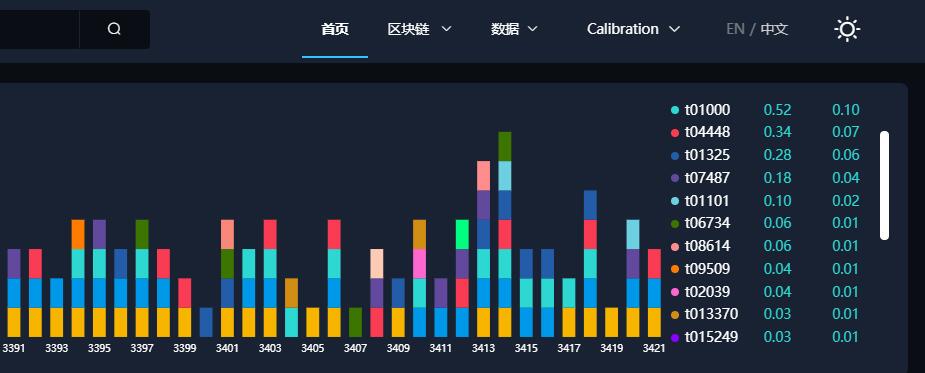Viewport: 925px width, 373px height.
Task: Select miner t07487 in legend
Action: click(707, 178)
